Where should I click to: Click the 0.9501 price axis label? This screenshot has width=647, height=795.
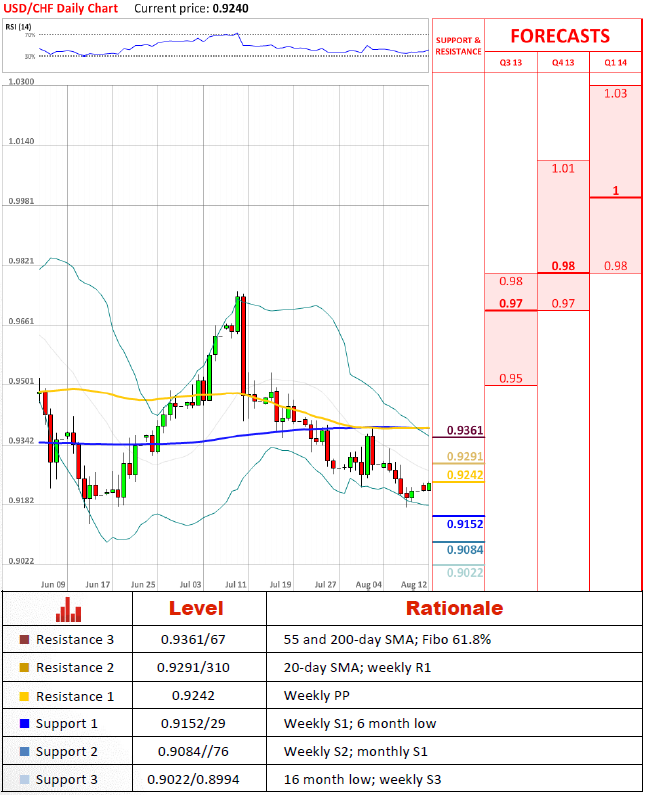point(21,381)
